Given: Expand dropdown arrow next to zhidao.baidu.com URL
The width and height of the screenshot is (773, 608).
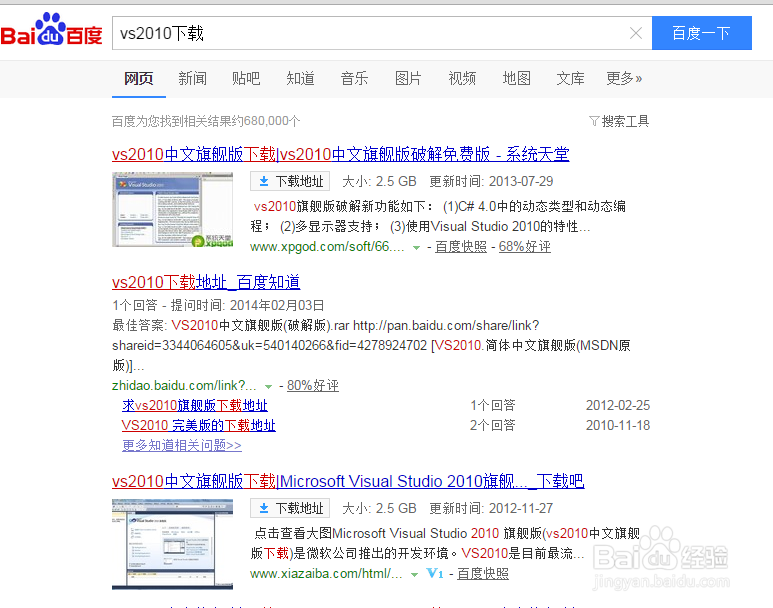Looking at the screenshot, I should 269,386.
